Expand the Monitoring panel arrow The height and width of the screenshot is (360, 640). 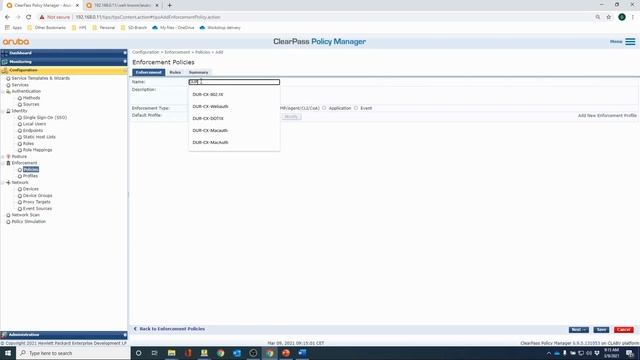(x=124, y=62)
